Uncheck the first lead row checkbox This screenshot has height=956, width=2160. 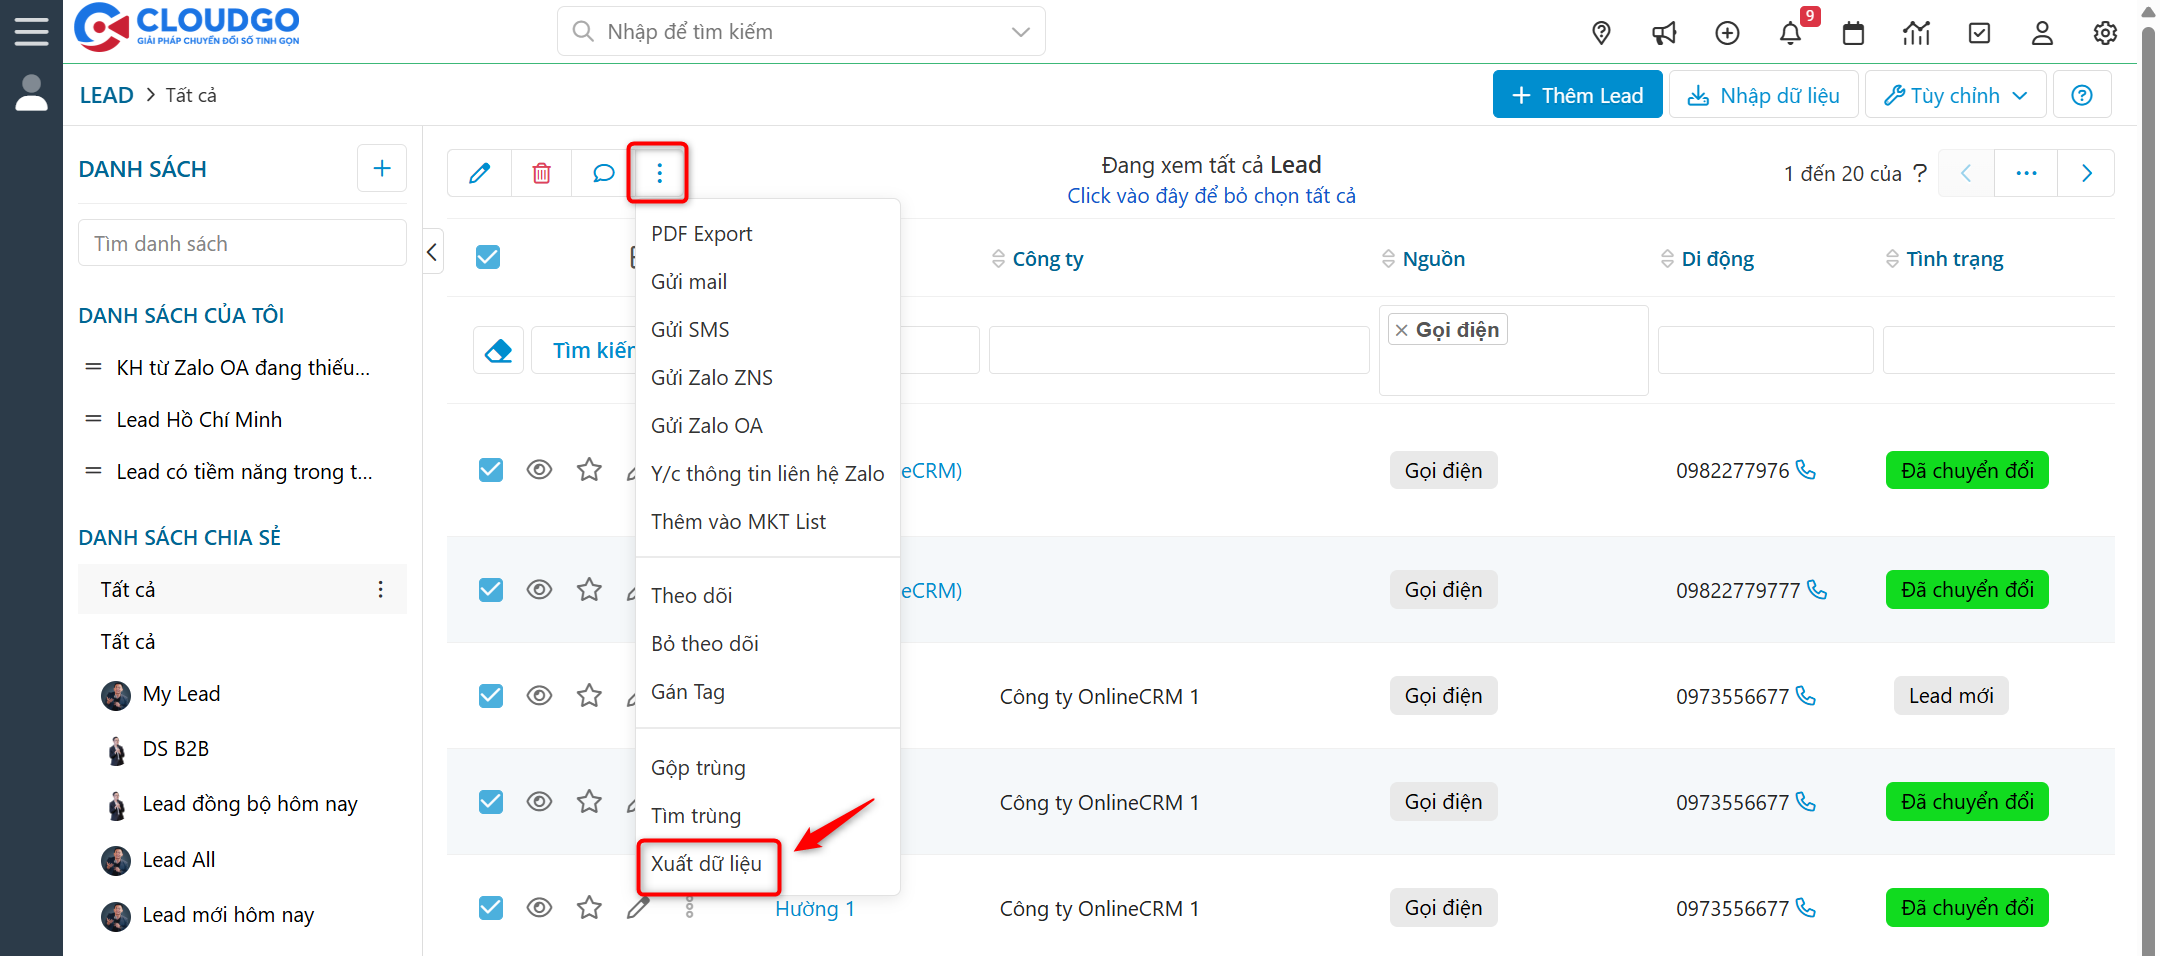[x=491, y=470]
